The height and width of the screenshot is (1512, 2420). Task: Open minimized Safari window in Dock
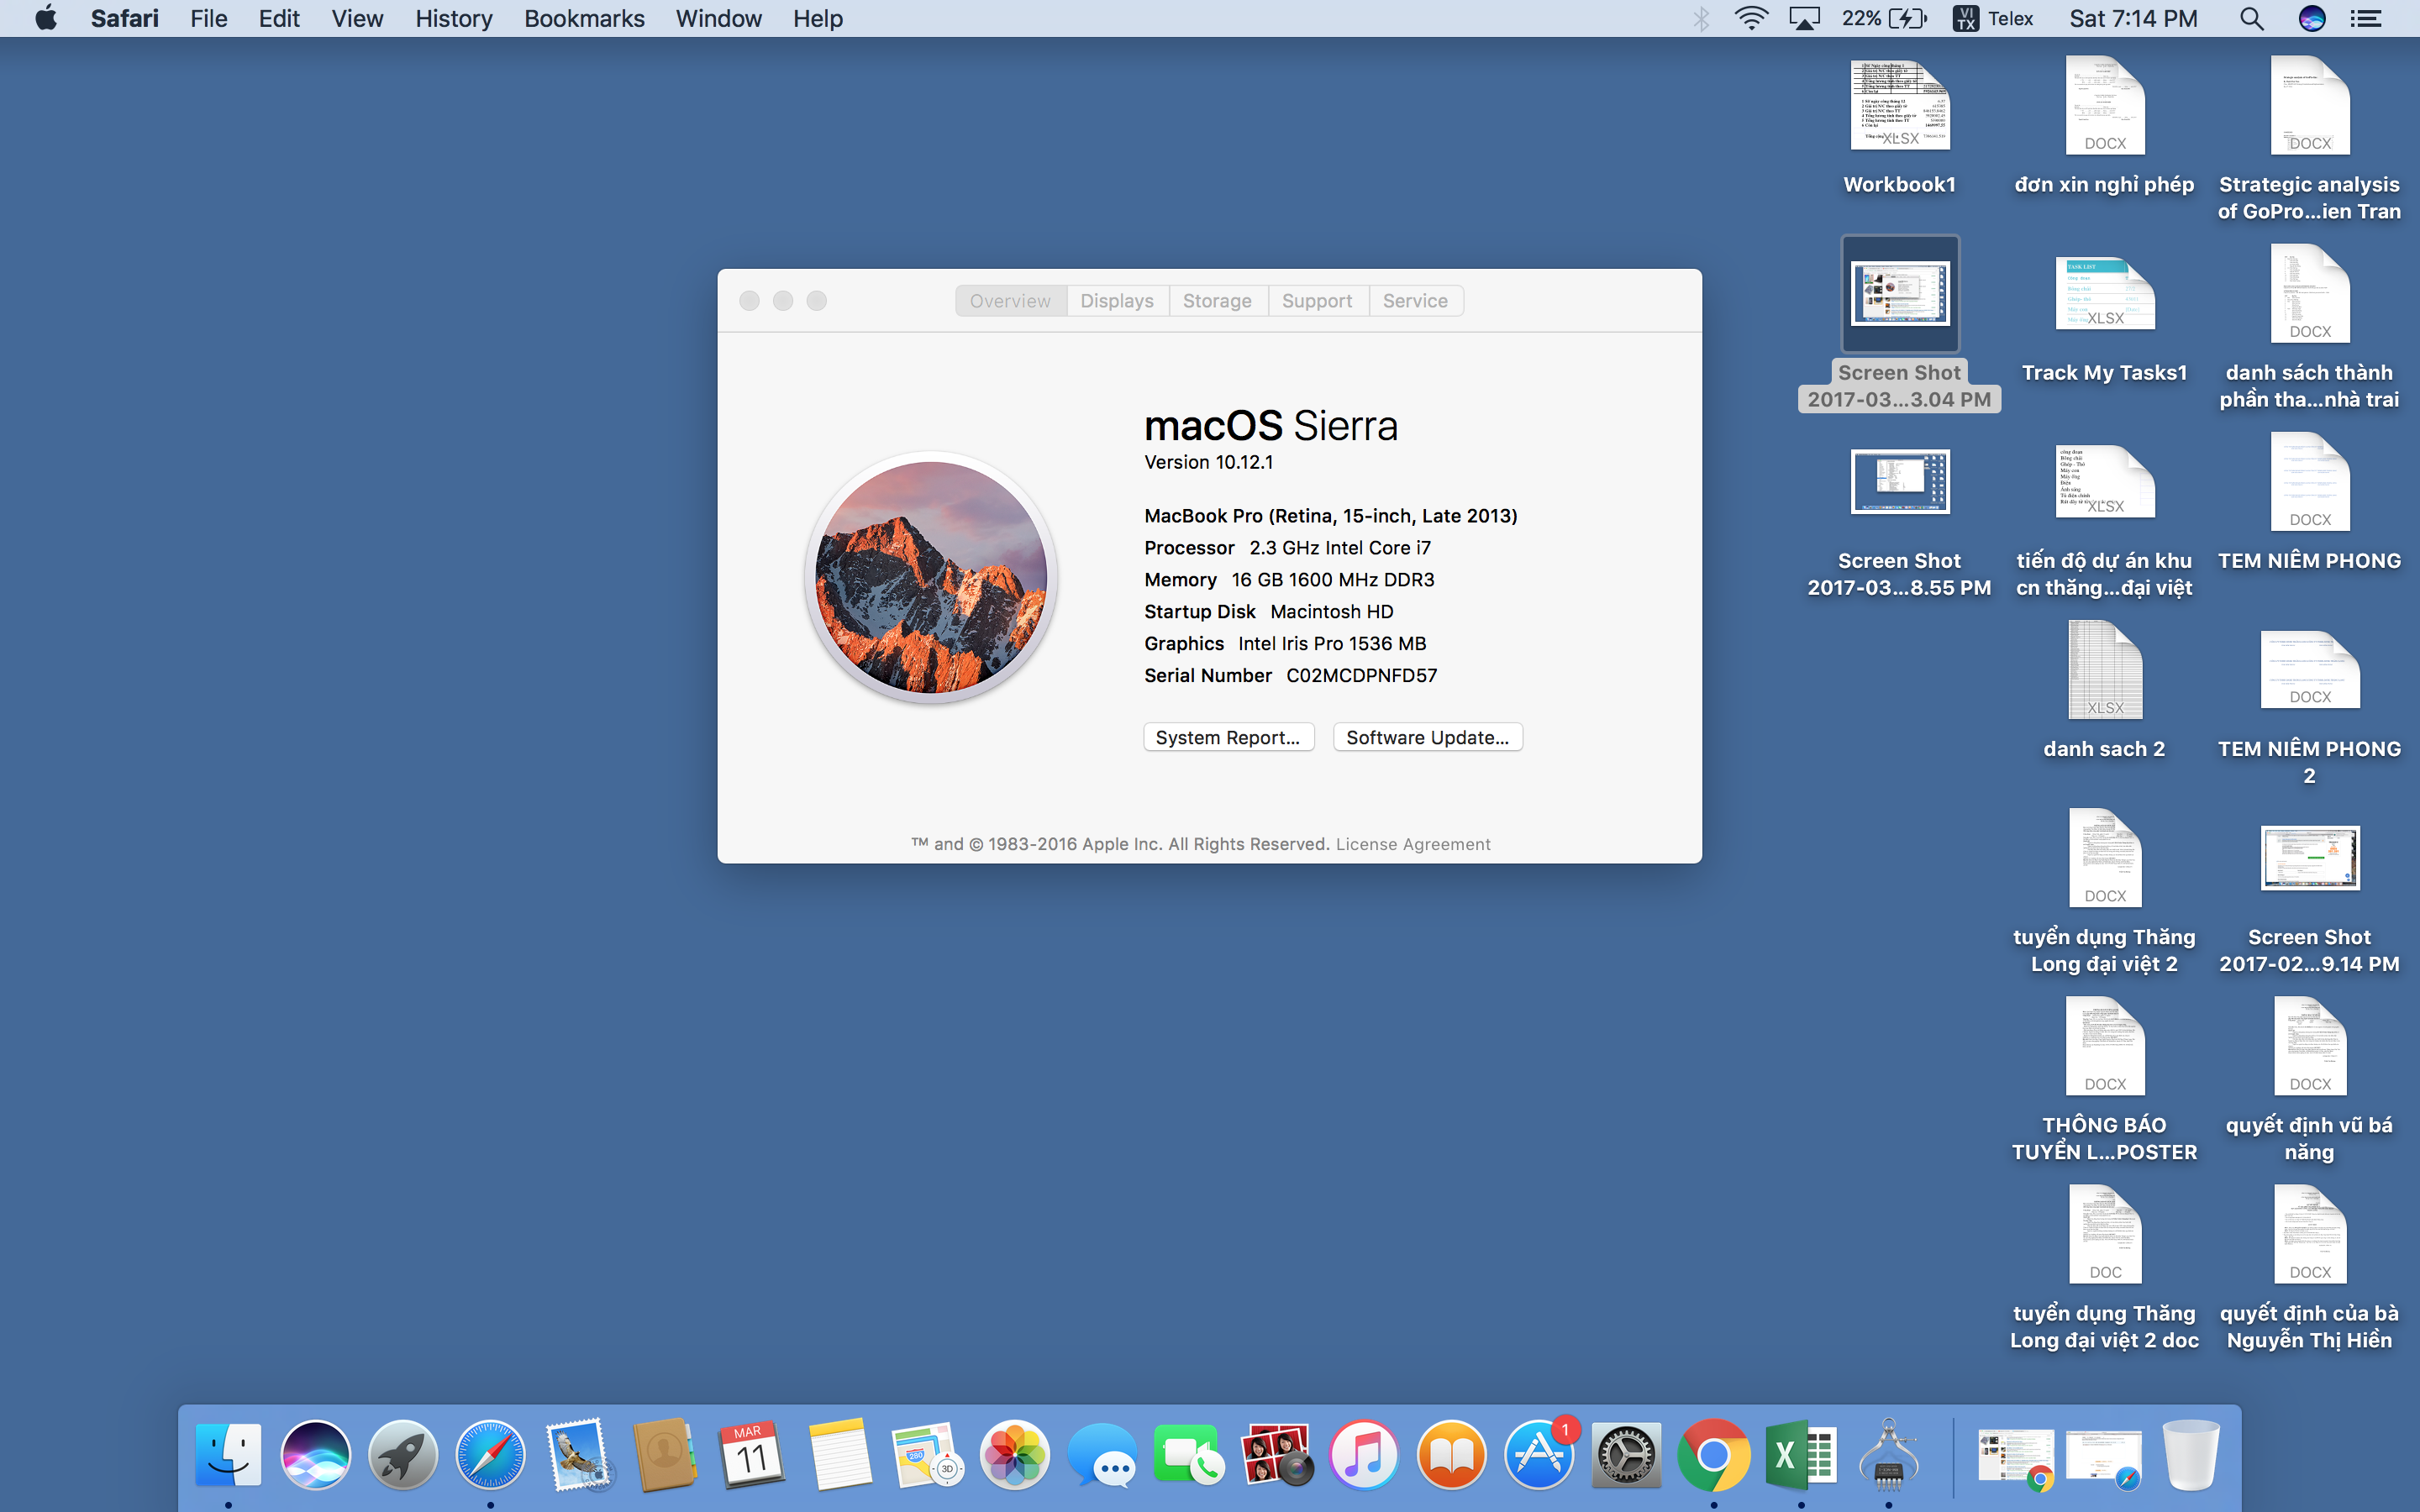tap(2103, 1457)
